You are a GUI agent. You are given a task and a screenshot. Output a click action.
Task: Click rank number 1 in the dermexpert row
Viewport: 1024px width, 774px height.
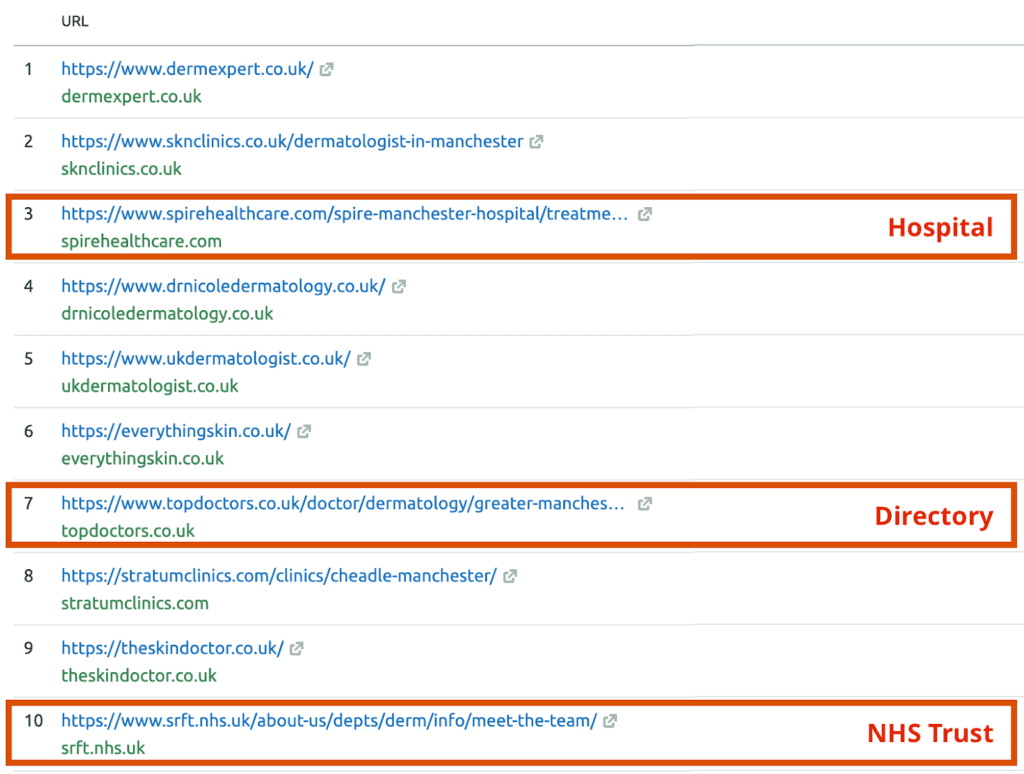tap(28, 69)
